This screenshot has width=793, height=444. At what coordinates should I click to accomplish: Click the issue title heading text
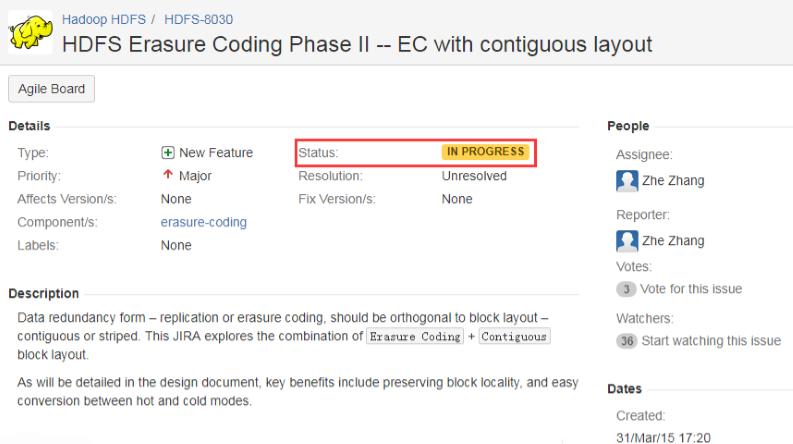pos(357,45)
